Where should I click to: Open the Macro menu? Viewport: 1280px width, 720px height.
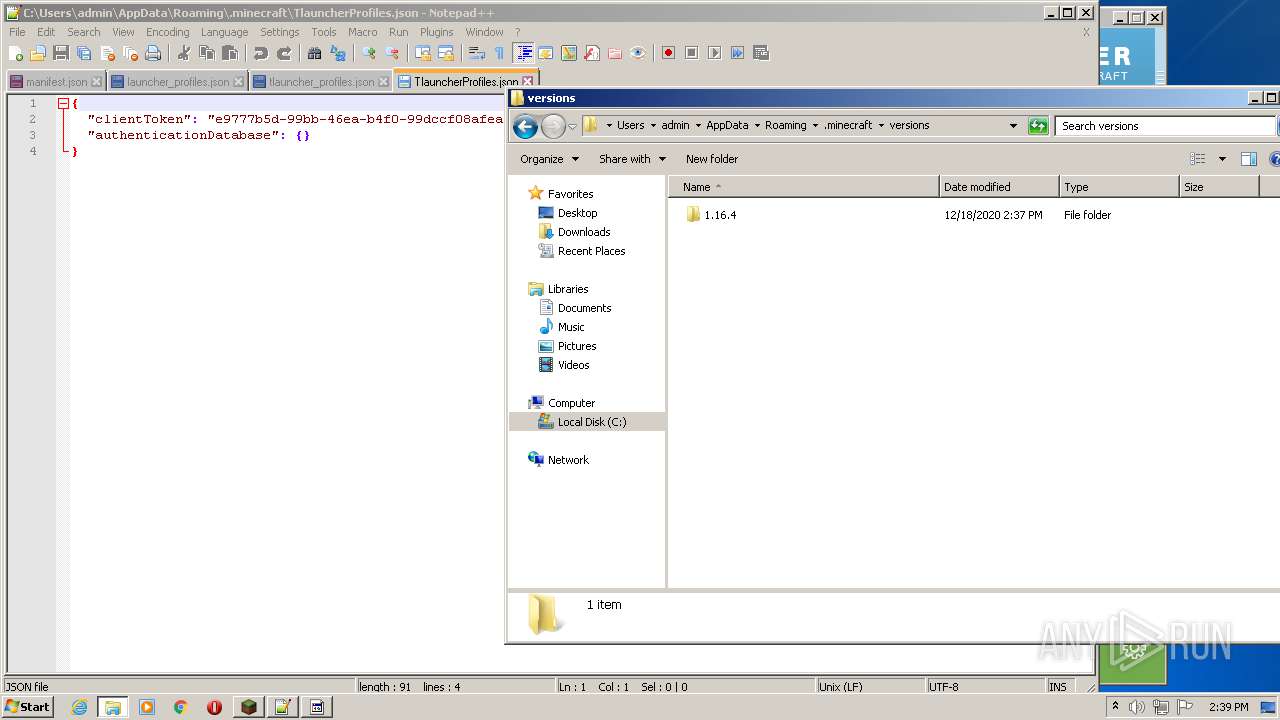[362, 32]
